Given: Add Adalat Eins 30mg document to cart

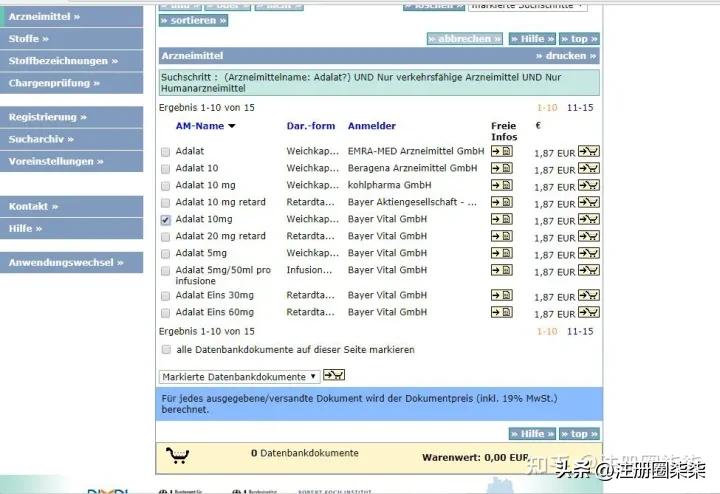Looking at the screenshot, I should pyautogui.click(x=589, y=295).
